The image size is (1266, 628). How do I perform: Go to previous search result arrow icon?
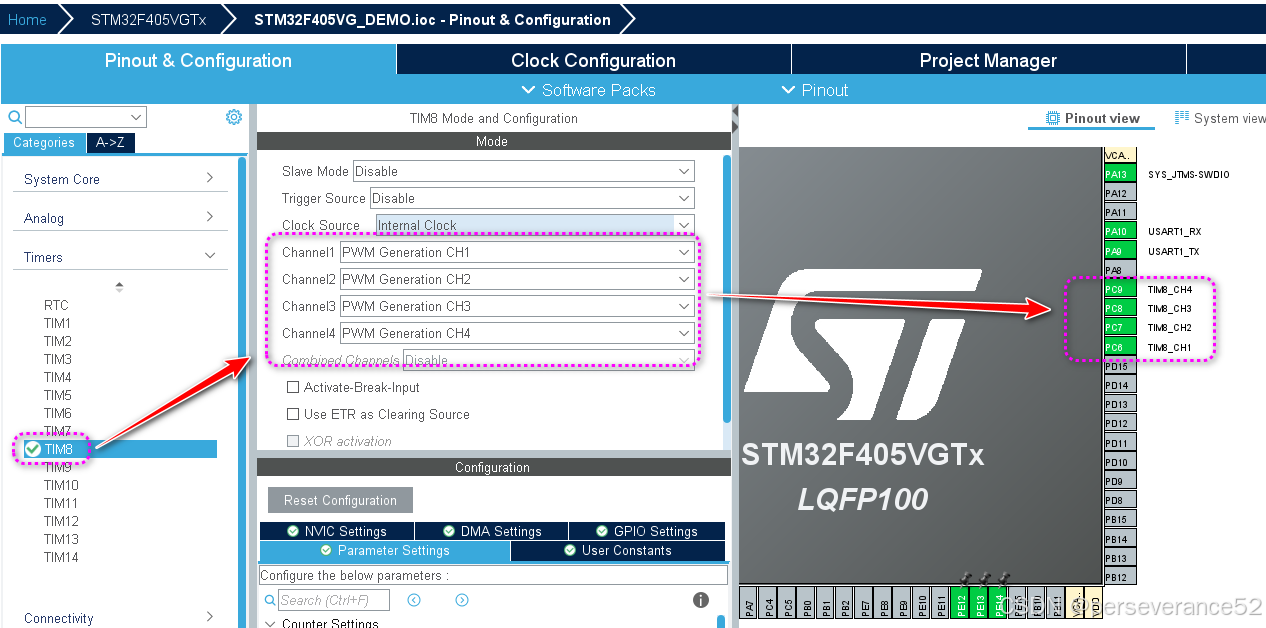point(414,600)
